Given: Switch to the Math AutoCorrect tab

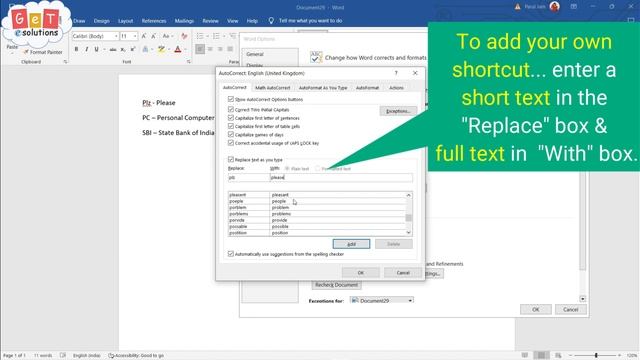Looking at the screenshot, I should coord(272,88).
